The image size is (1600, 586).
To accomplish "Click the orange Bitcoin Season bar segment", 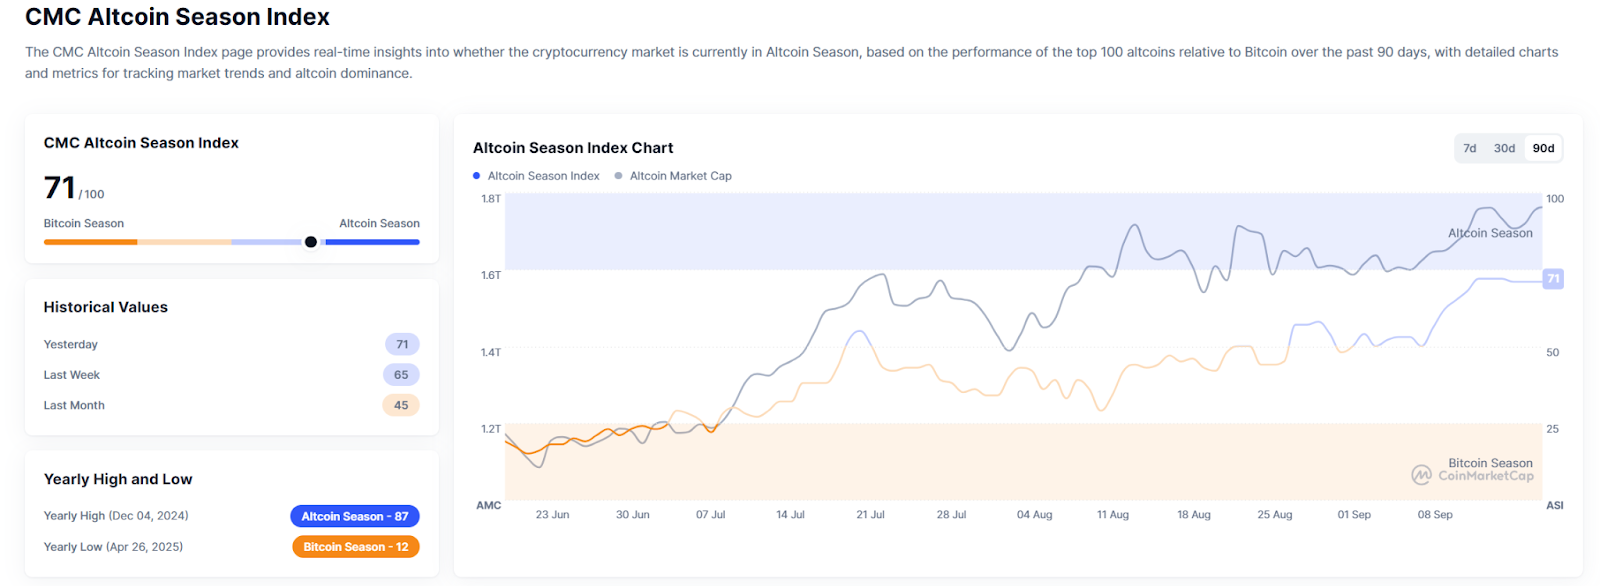I will tap(90, 242).
